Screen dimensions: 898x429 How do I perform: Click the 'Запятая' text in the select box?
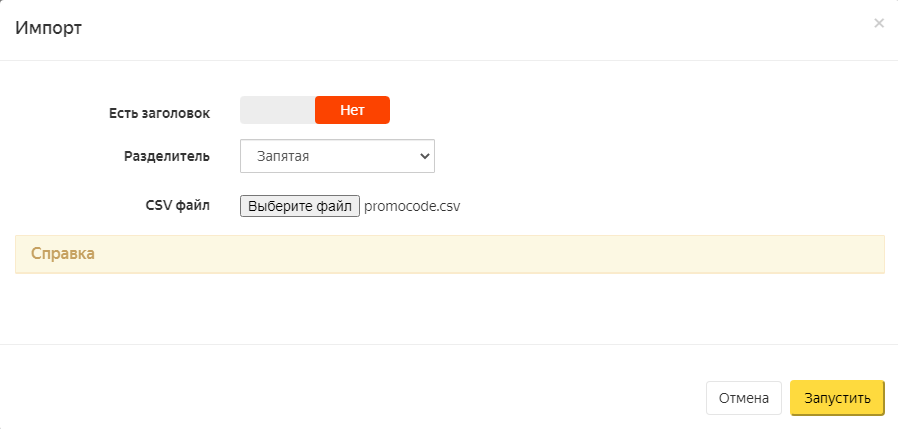point(283,156)
